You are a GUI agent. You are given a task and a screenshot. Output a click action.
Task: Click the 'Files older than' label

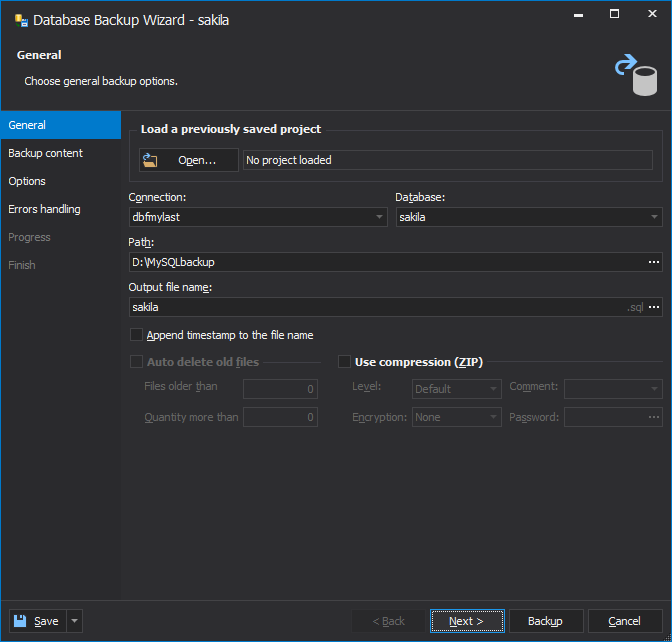[x=181, y=386]
